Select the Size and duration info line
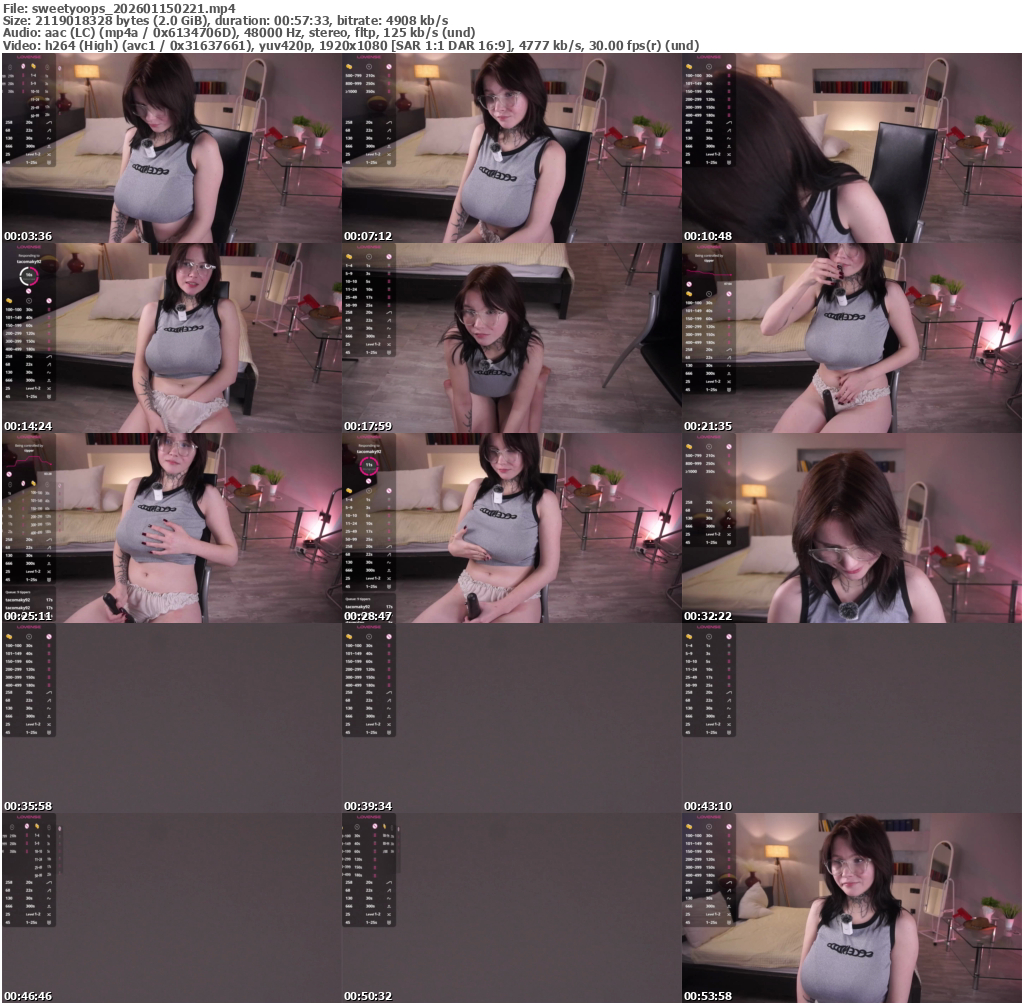Viewport: 1024px width, 1003px height. pyautogui.click(x=225, y=21)
